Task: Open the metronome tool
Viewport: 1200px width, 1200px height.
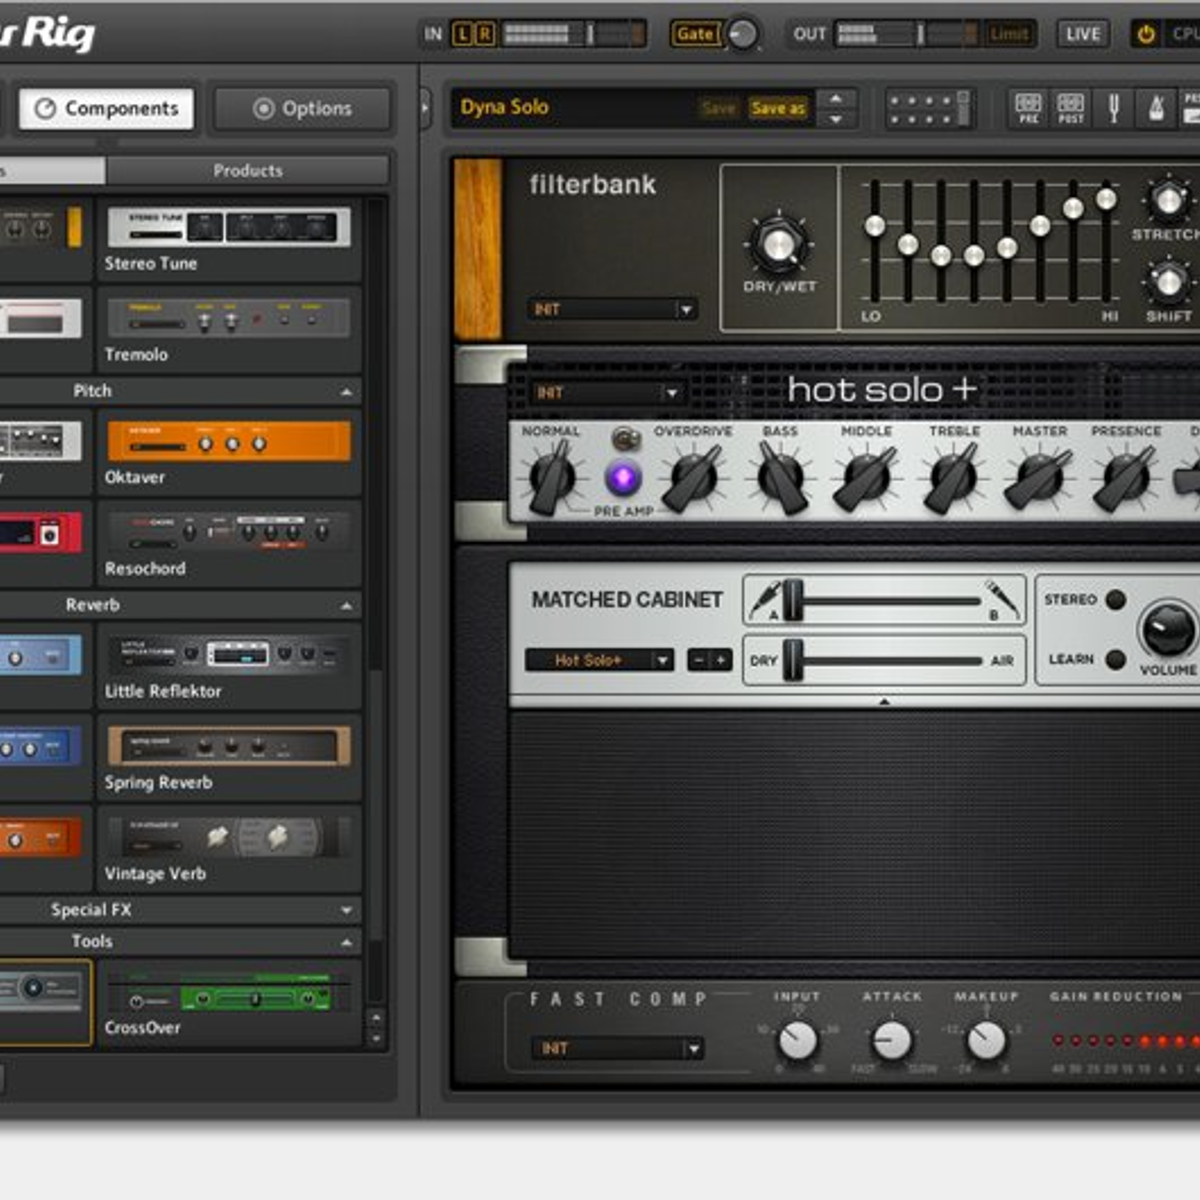Action: (x=1155, y=107)
